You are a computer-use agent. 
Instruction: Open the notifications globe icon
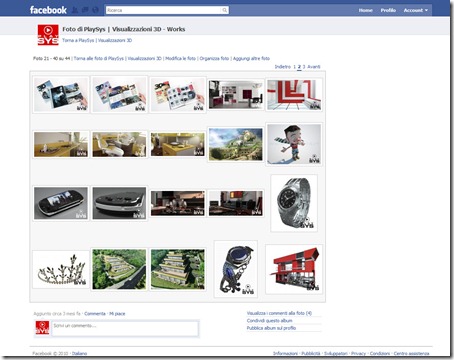tap(95, 10)
